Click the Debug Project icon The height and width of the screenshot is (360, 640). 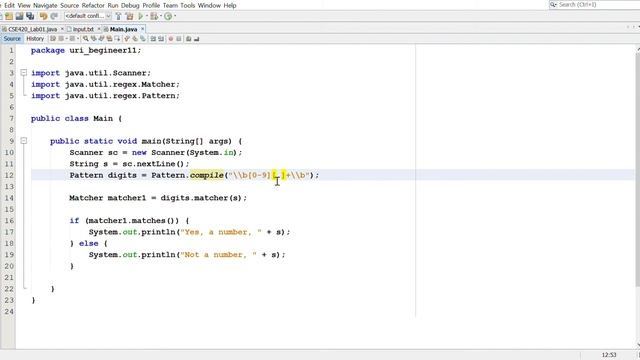(x=154, y=16)
